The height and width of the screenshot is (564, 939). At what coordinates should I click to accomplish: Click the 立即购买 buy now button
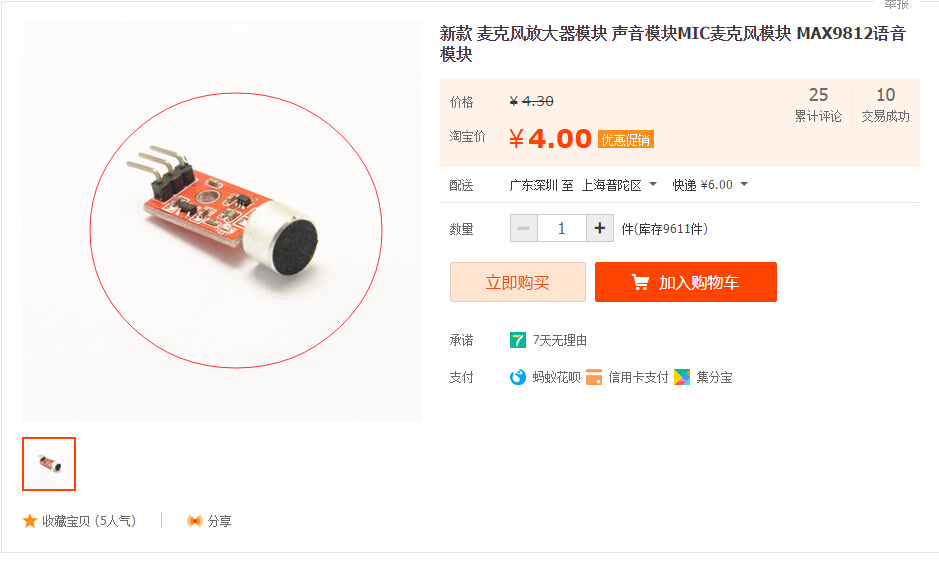point(518,282)
